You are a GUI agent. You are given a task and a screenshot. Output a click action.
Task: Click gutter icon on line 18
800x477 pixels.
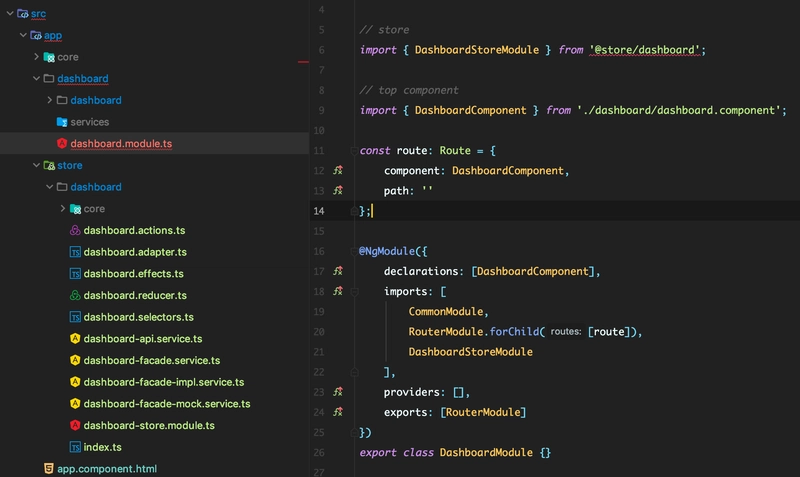(338, 291)
